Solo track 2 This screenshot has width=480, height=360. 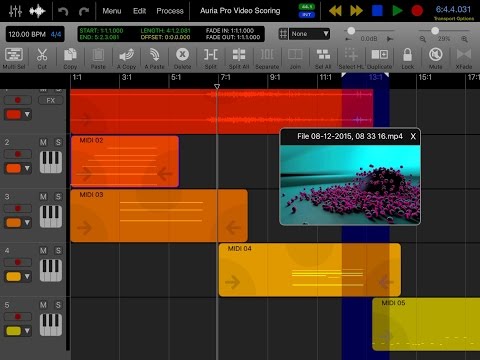pyautogui.click(x=58, y=142)
